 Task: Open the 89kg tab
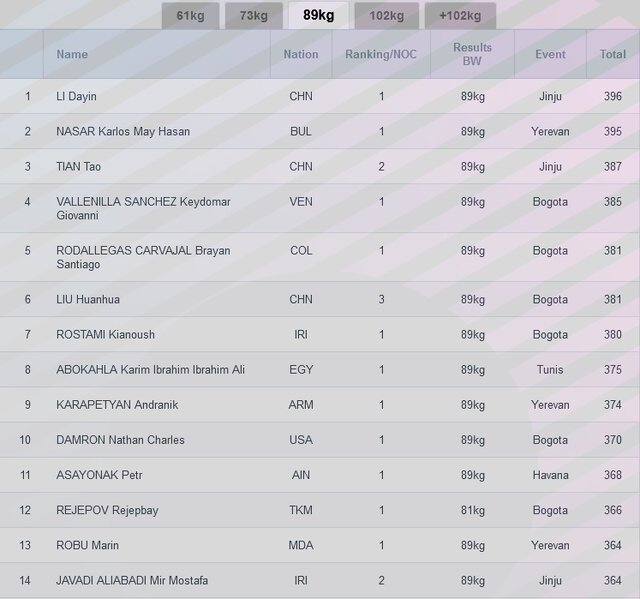[x=318, y=15]
